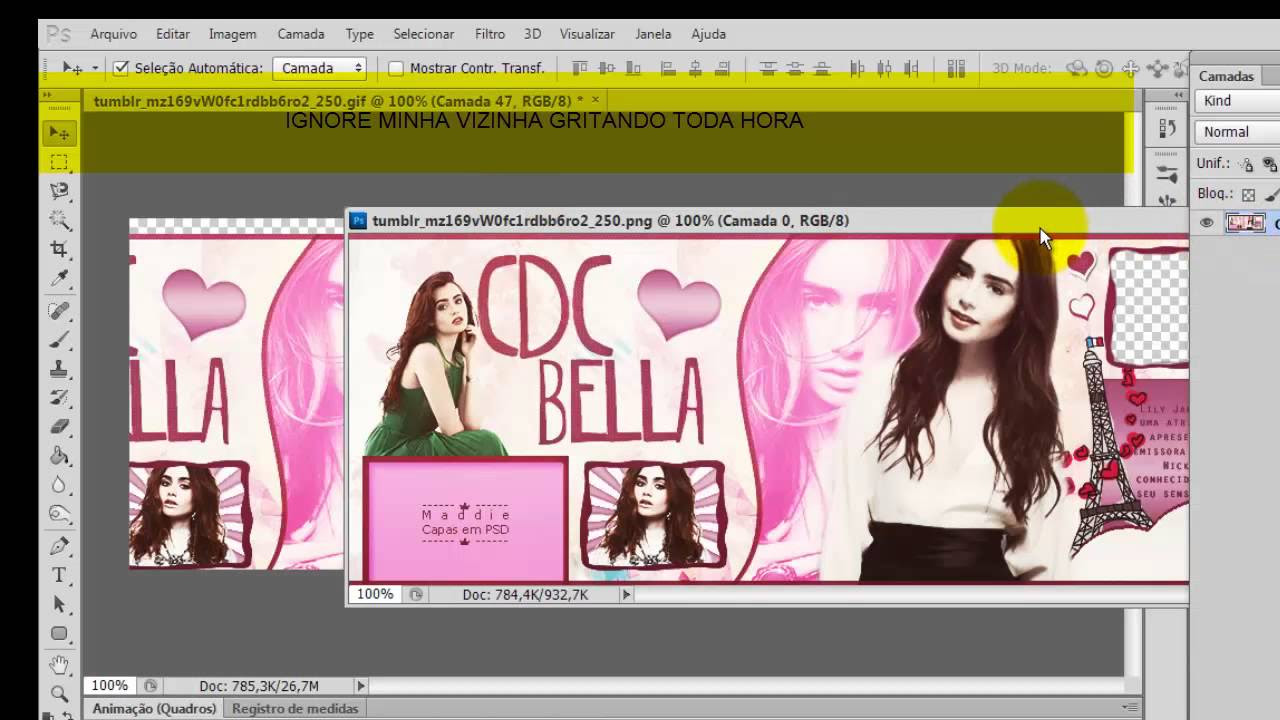The width and height of the screenshot is (1280, 720).
Task: Select the Clone Stamp tool
Action: pyautogui.click(x=59, y=369)
